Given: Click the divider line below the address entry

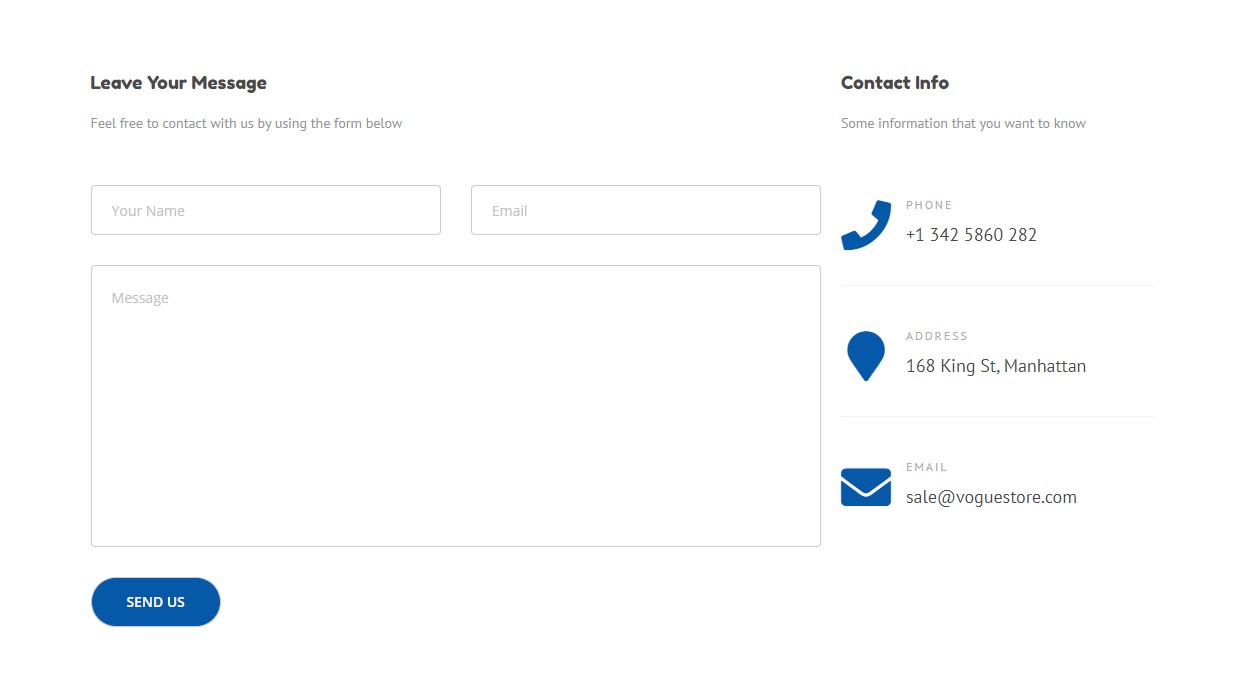Looking at the screenshot, I should click(998, 416).
